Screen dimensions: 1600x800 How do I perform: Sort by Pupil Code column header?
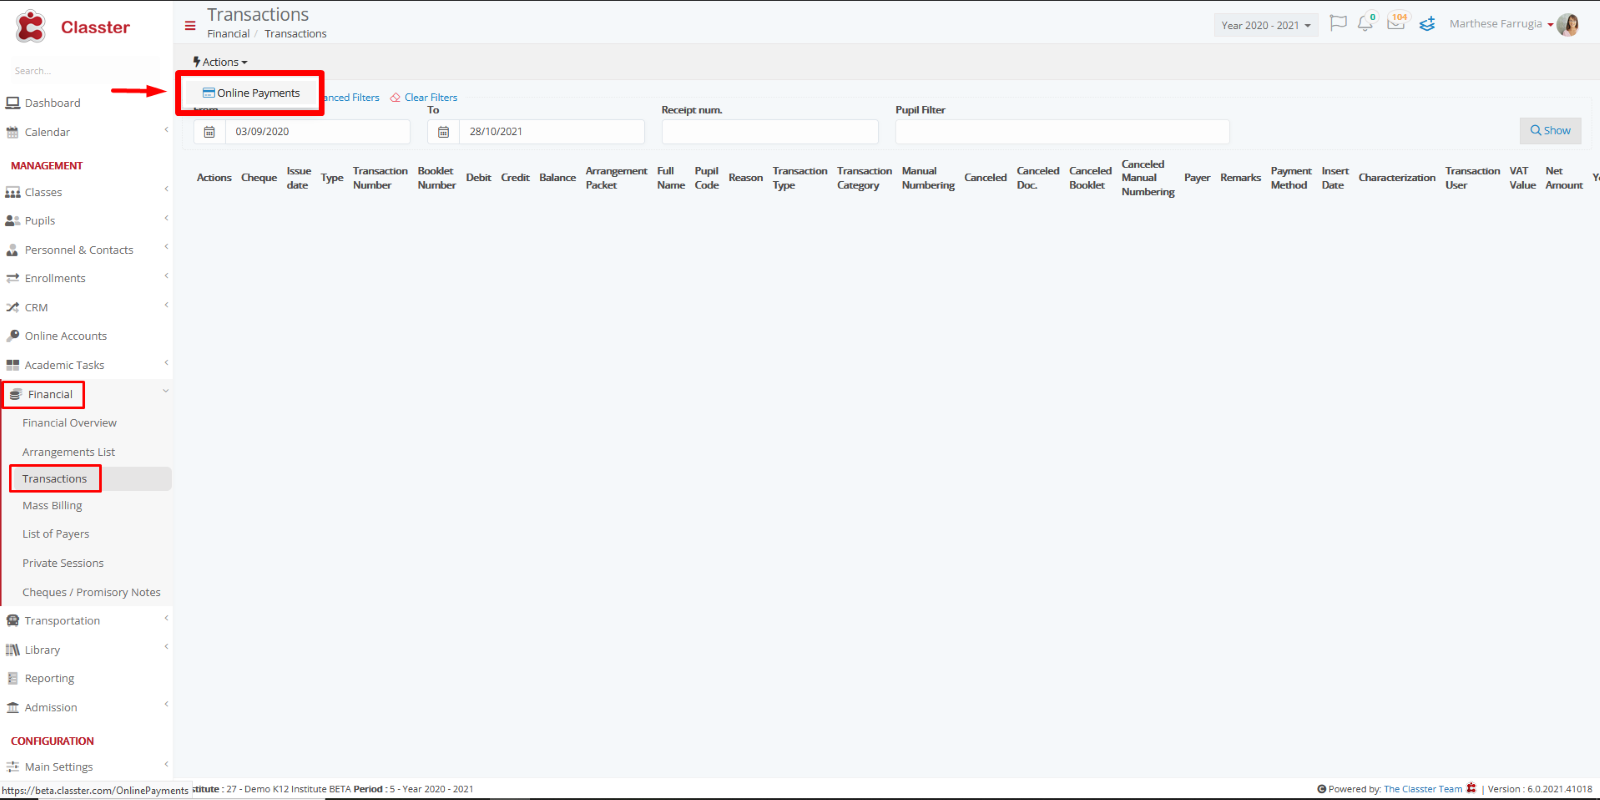click(x=707, y=178)
